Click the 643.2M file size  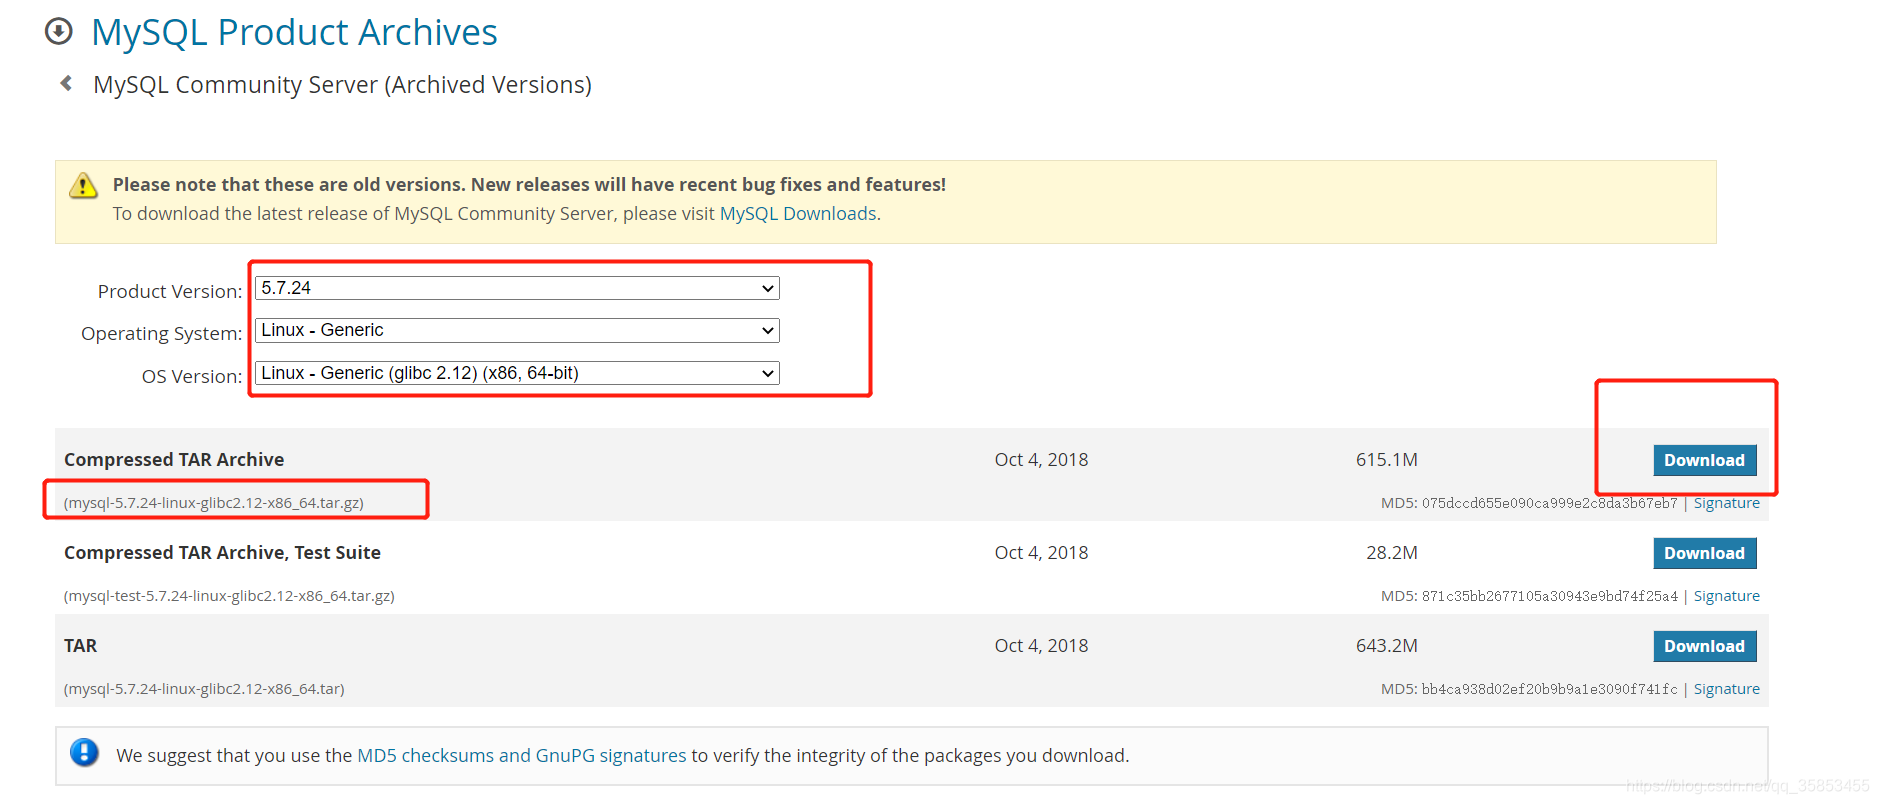pyautogui.click(x=1386, y=646)
